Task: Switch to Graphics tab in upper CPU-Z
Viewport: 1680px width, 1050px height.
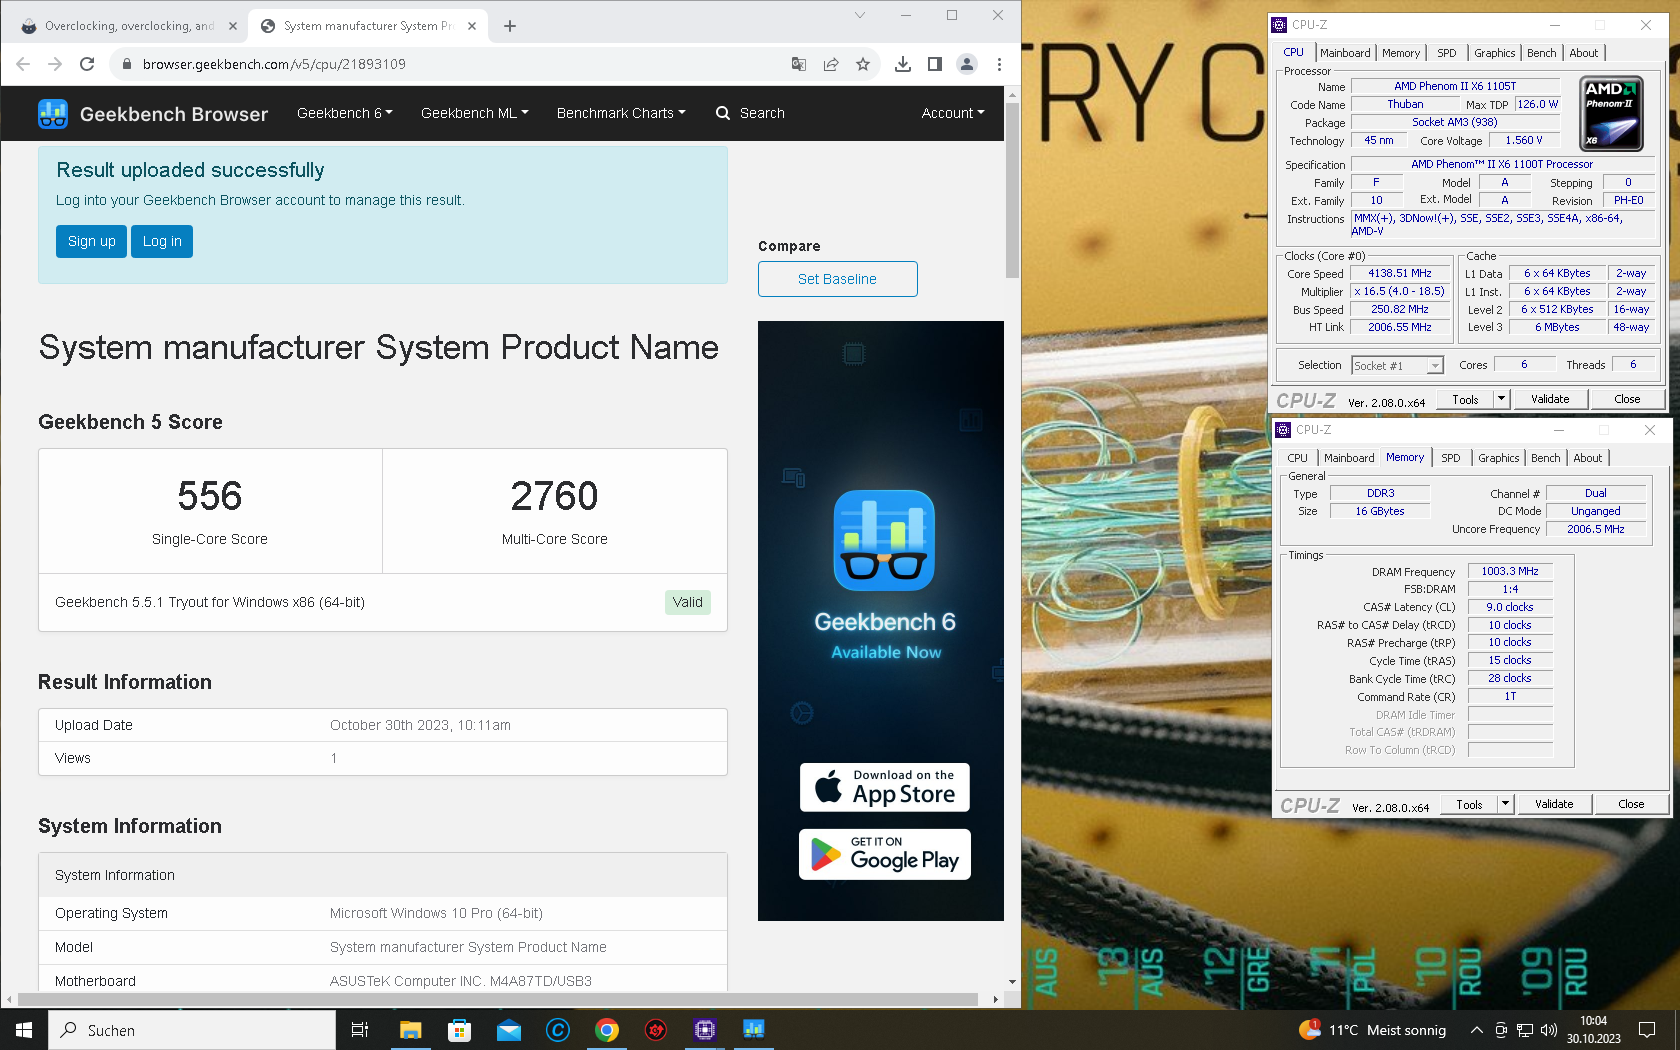Action: (x=1495, y=53)
